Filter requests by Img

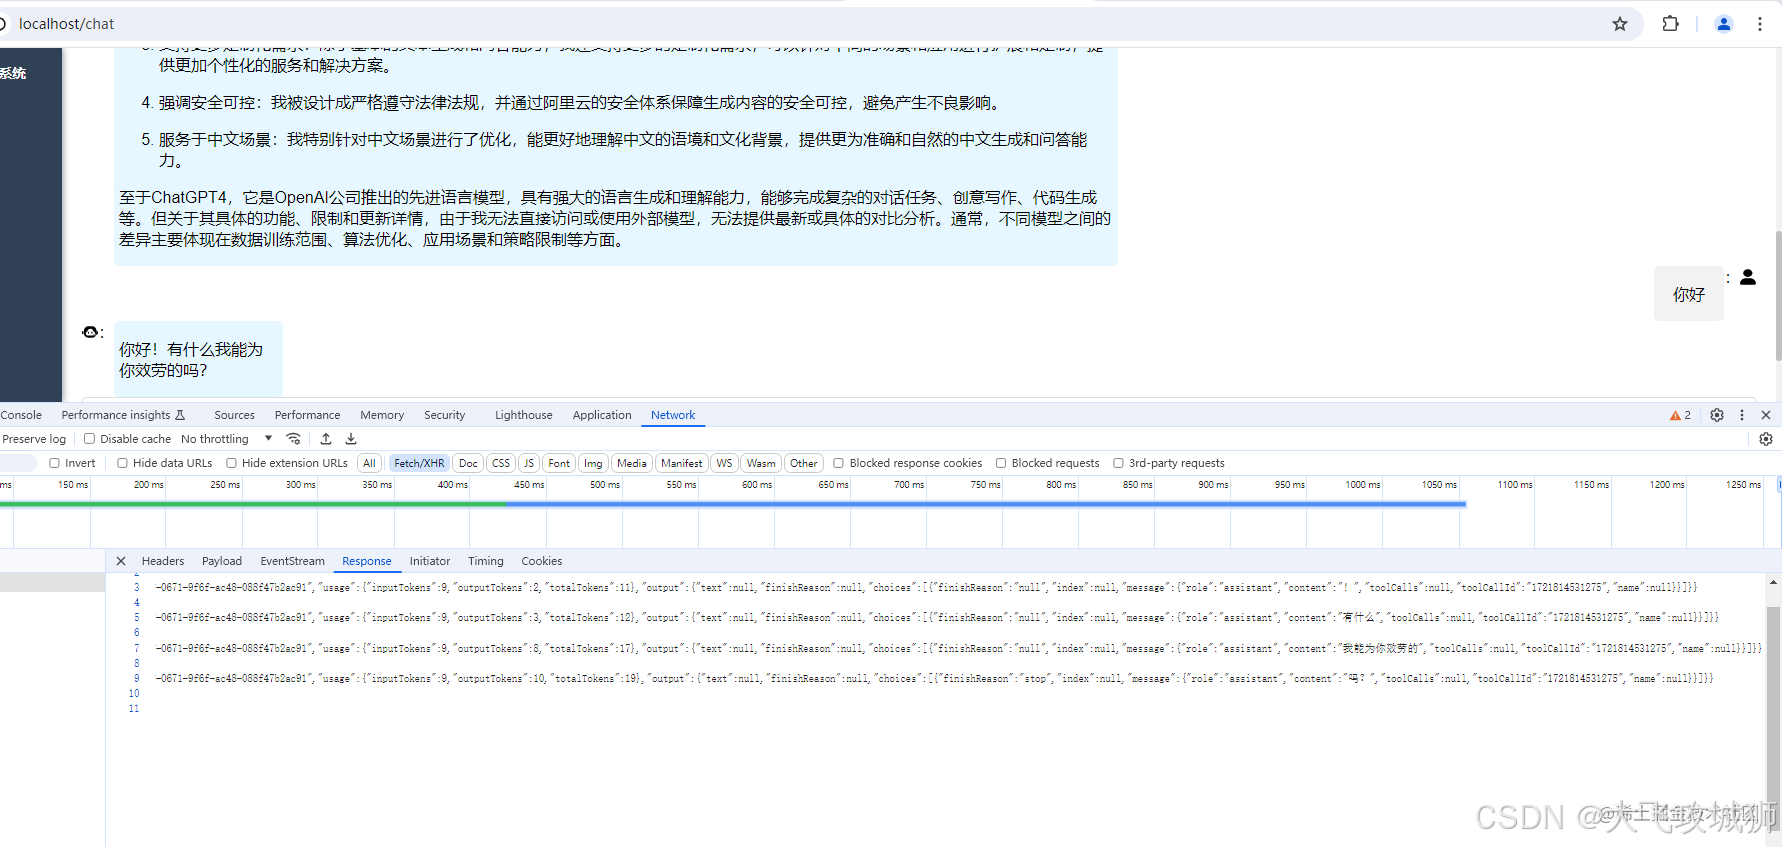[593, 463]
